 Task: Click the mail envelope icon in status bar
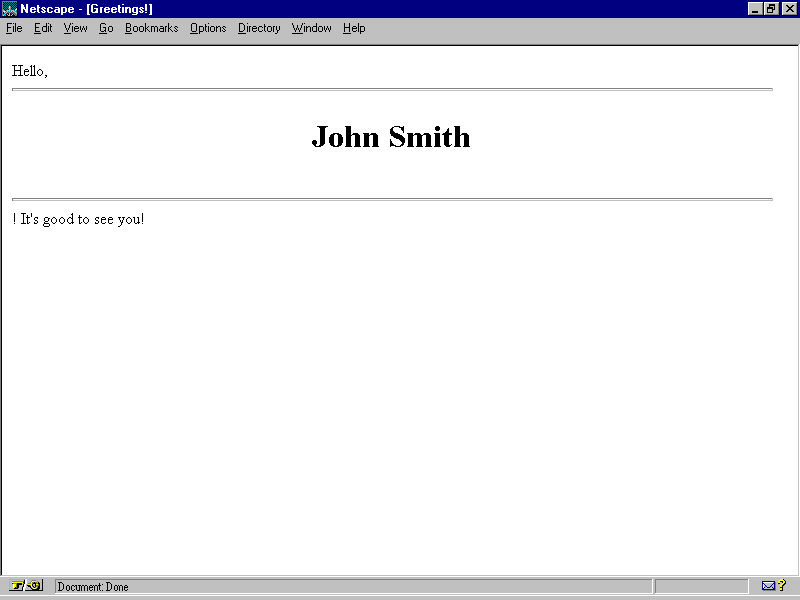(769, 586)
